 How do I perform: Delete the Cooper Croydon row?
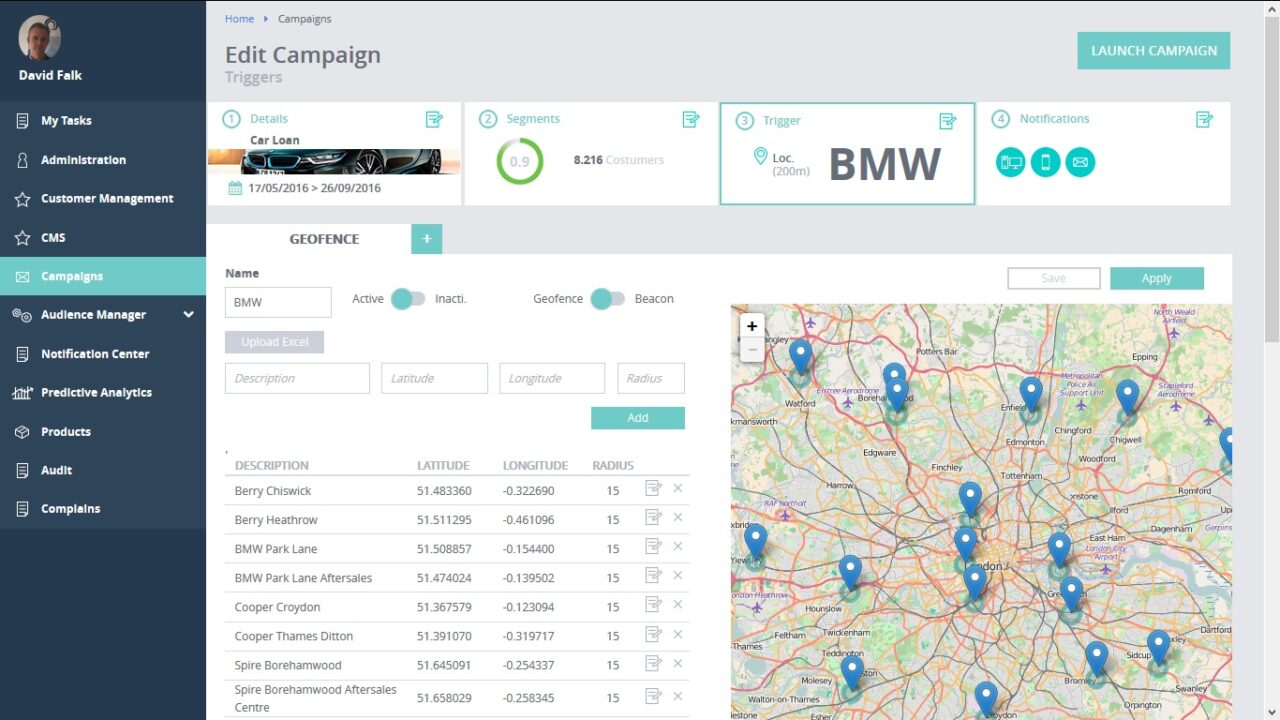678,604
